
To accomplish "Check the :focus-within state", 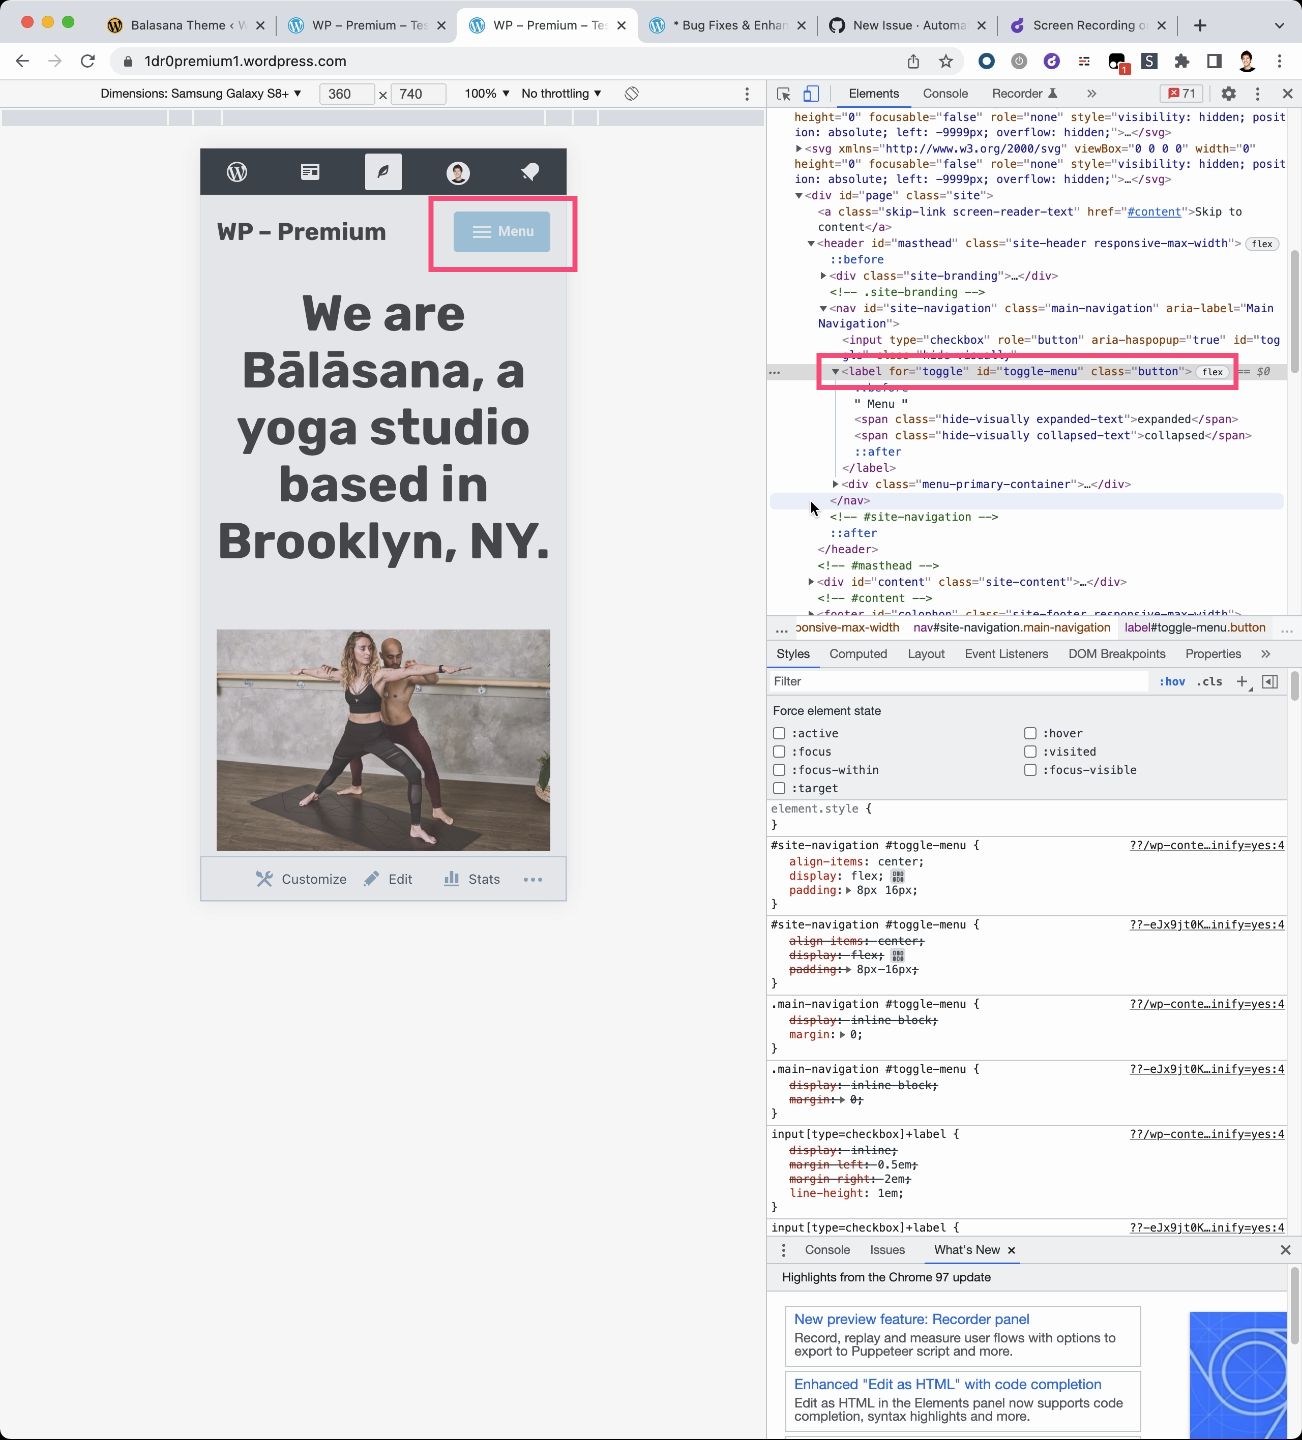I will click(x=779, y=770).
